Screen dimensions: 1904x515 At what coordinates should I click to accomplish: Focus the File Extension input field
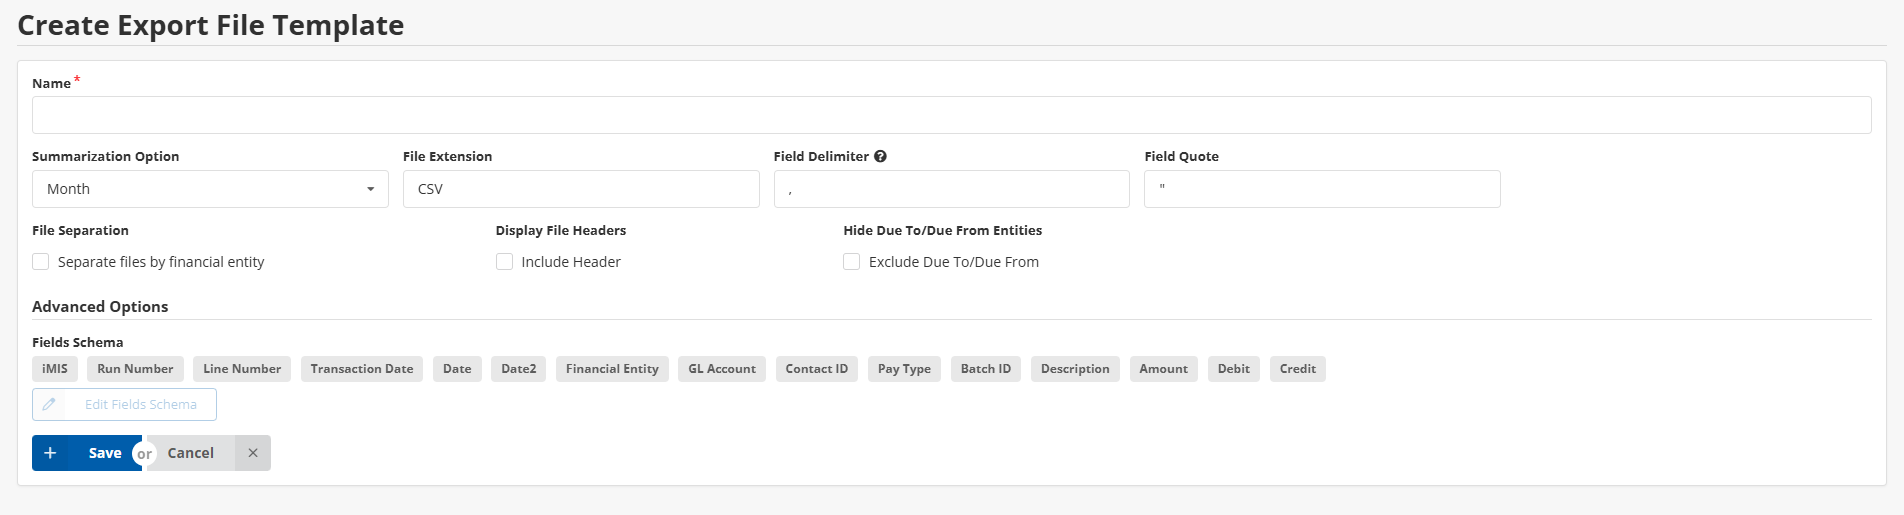click(580, 189)
